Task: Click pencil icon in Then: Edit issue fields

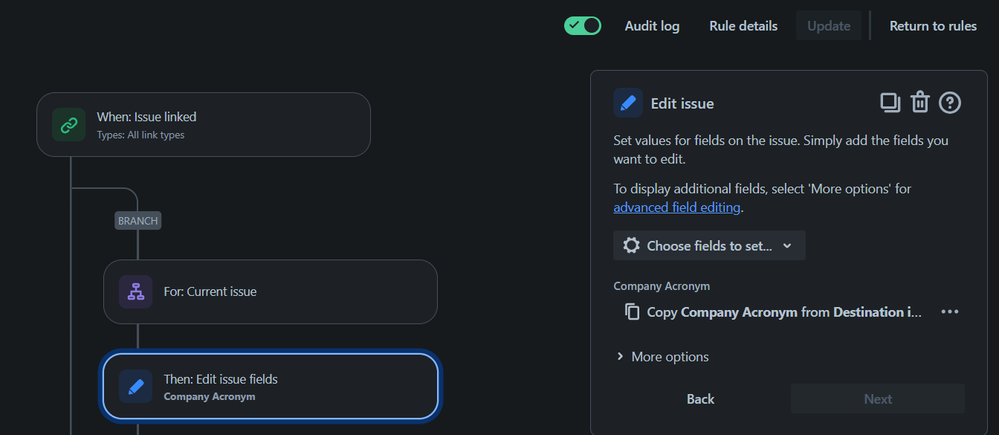Action: 136,386
